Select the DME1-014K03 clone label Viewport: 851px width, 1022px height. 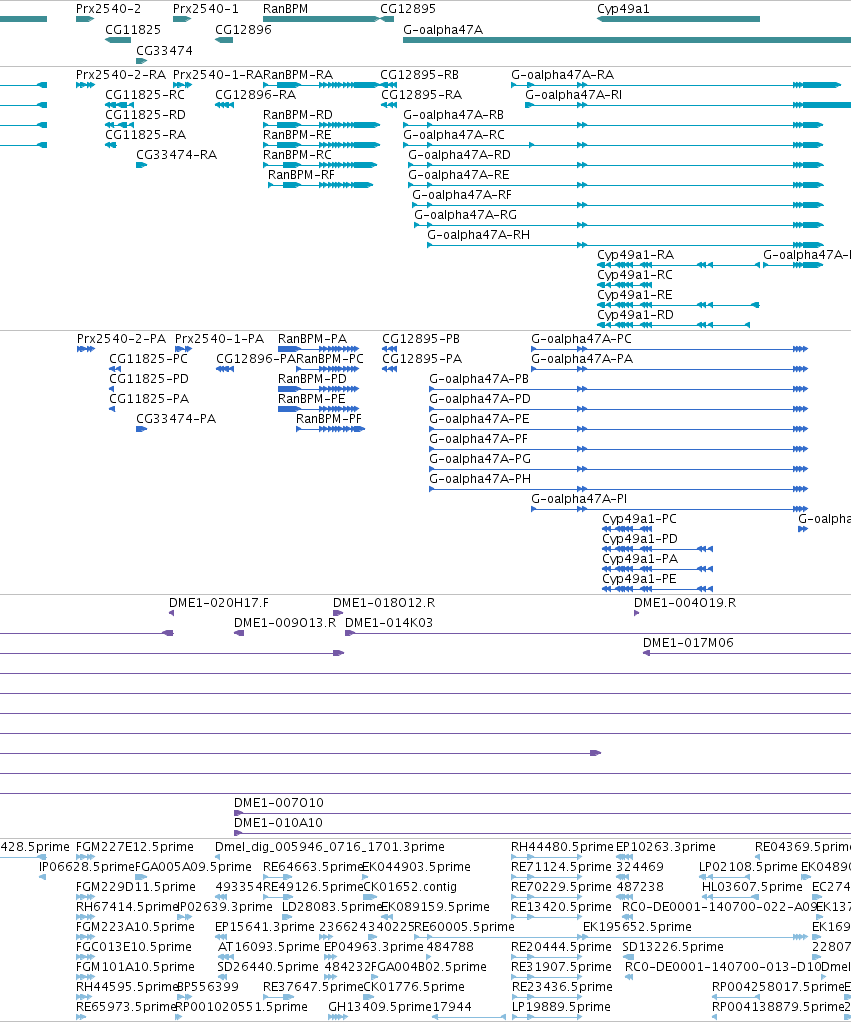tap(389, 623)
